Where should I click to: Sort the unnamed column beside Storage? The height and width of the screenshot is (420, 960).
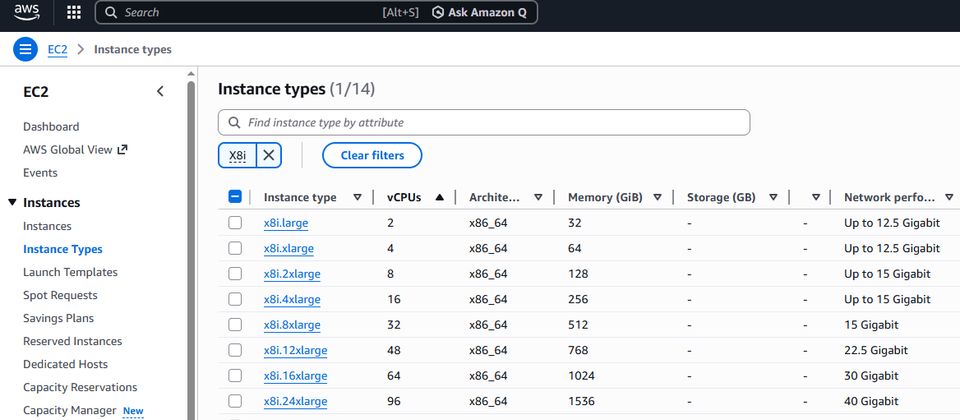(x=816, y=197)
